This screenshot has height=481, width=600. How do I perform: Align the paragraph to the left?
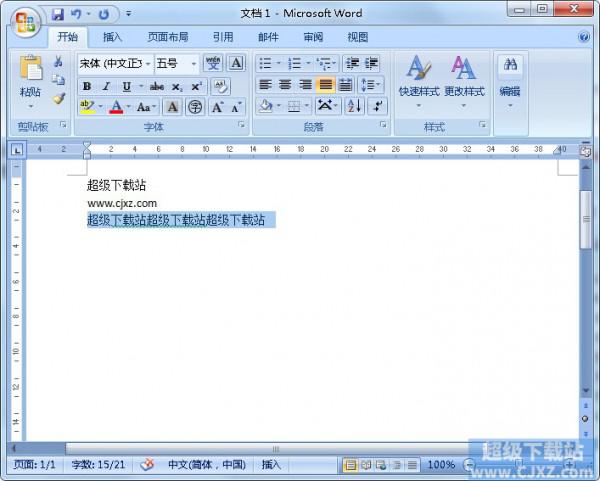click(x=266, y=85)
